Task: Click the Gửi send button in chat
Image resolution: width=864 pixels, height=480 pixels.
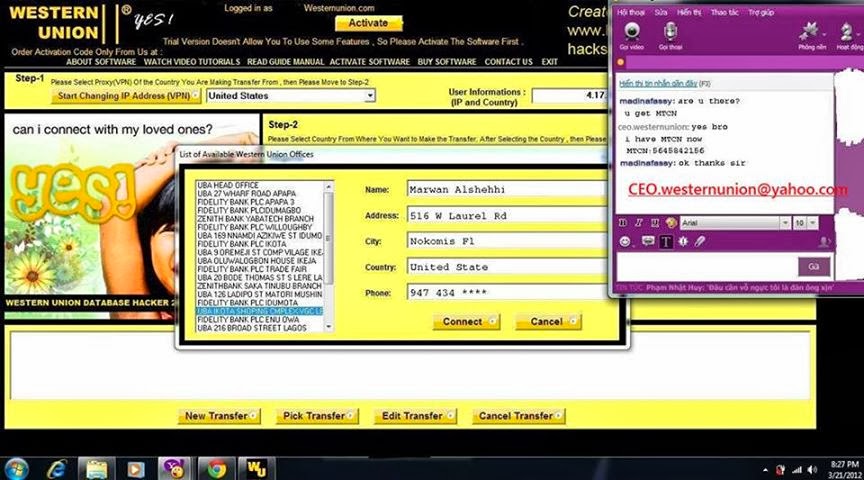Action: [814, 267]
